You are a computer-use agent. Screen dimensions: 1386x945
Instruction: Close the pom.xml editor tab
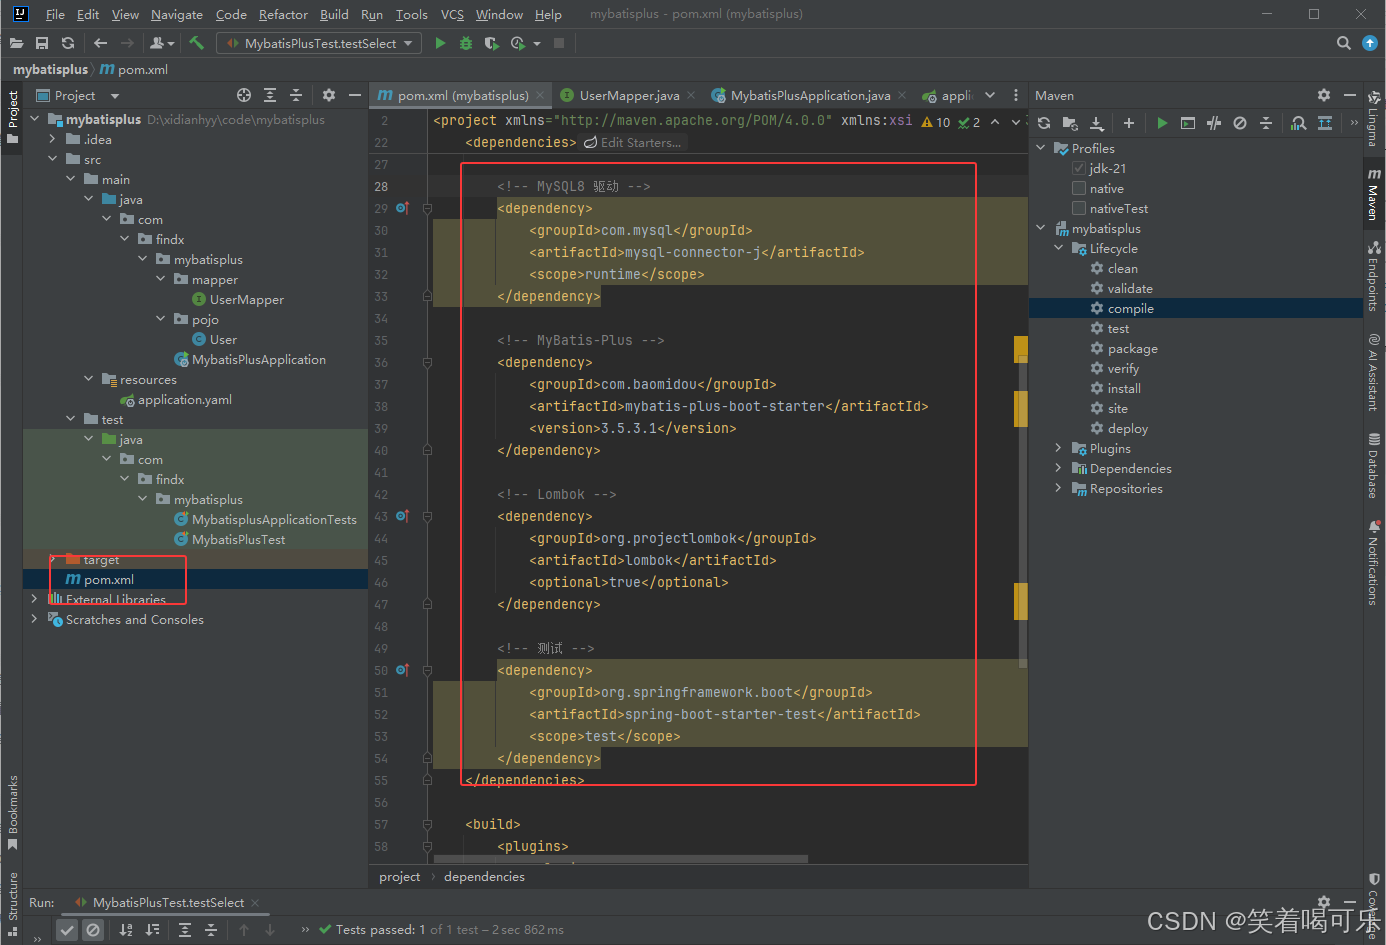click(x=540, y=95)
